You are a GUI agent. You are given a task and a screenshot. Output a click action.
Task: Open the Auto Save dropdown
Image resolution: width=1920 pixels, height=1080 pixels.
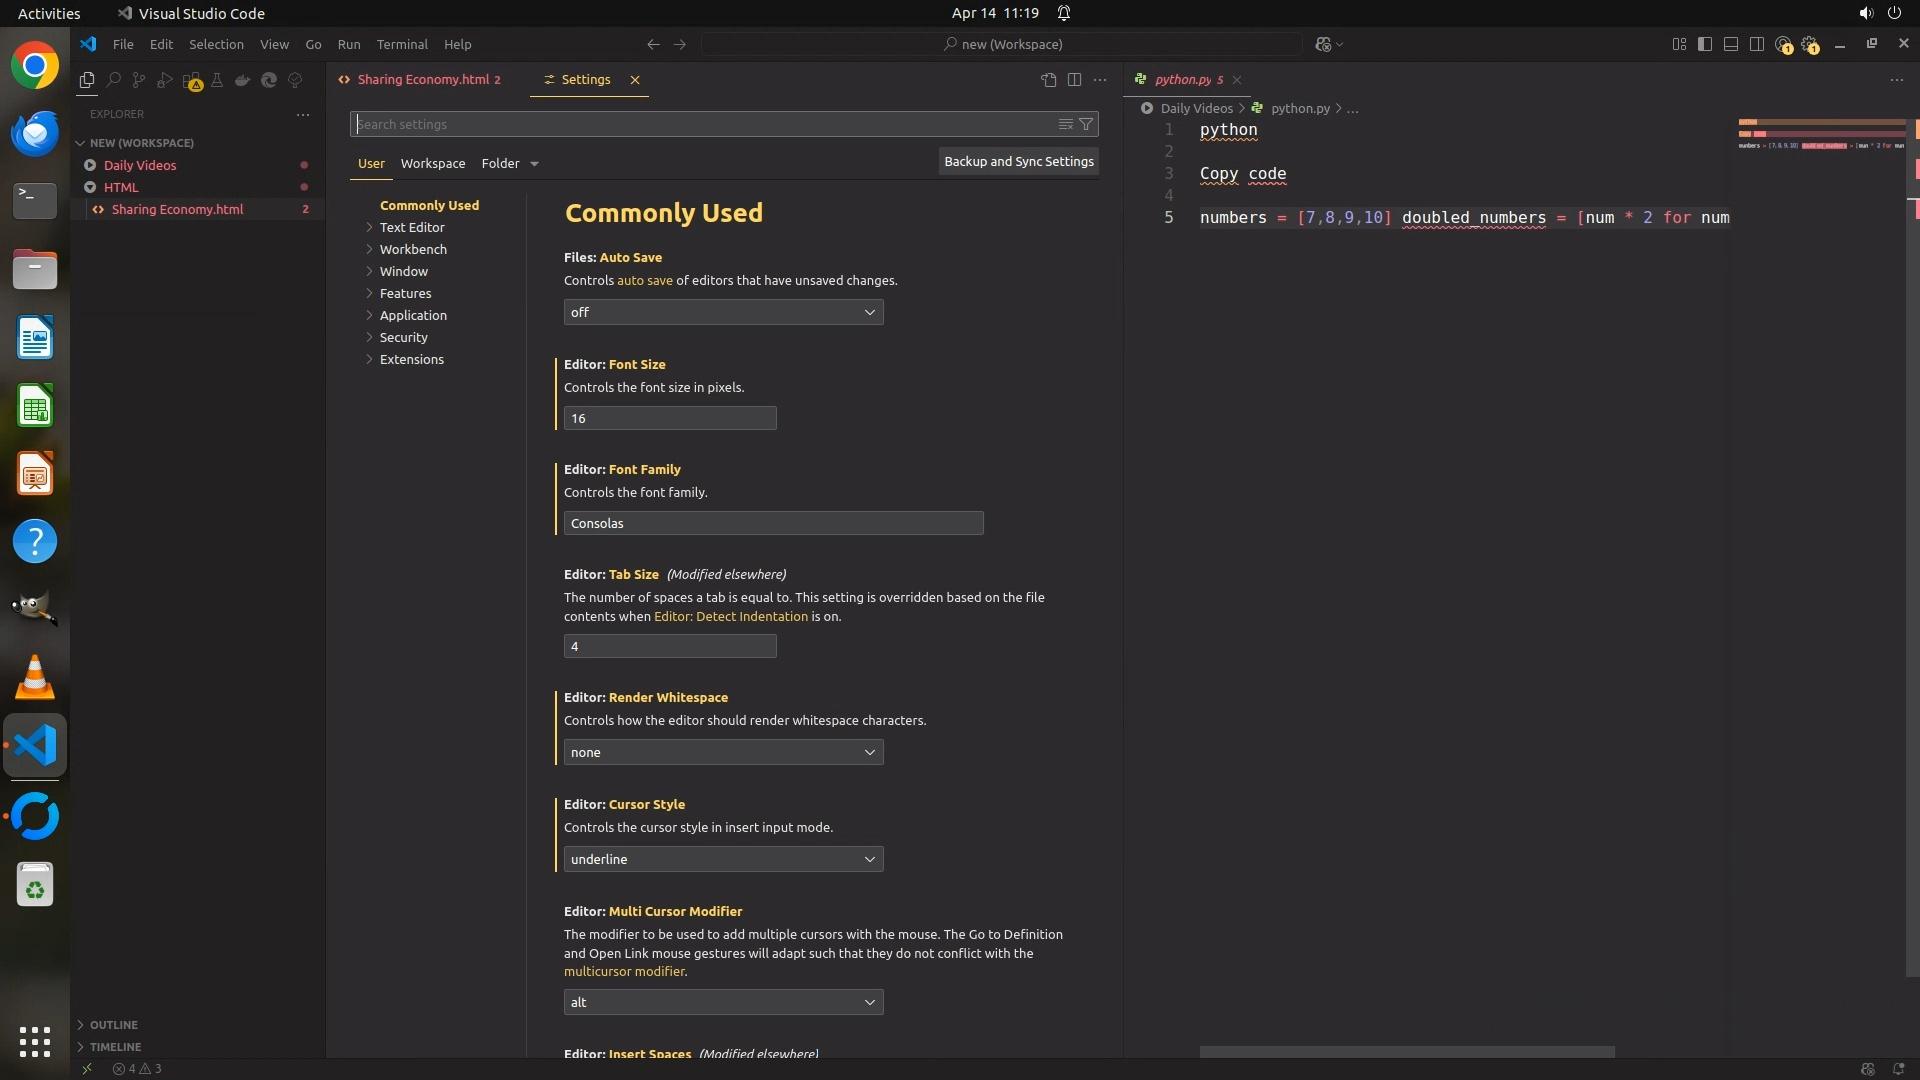[x=723, y=312]
